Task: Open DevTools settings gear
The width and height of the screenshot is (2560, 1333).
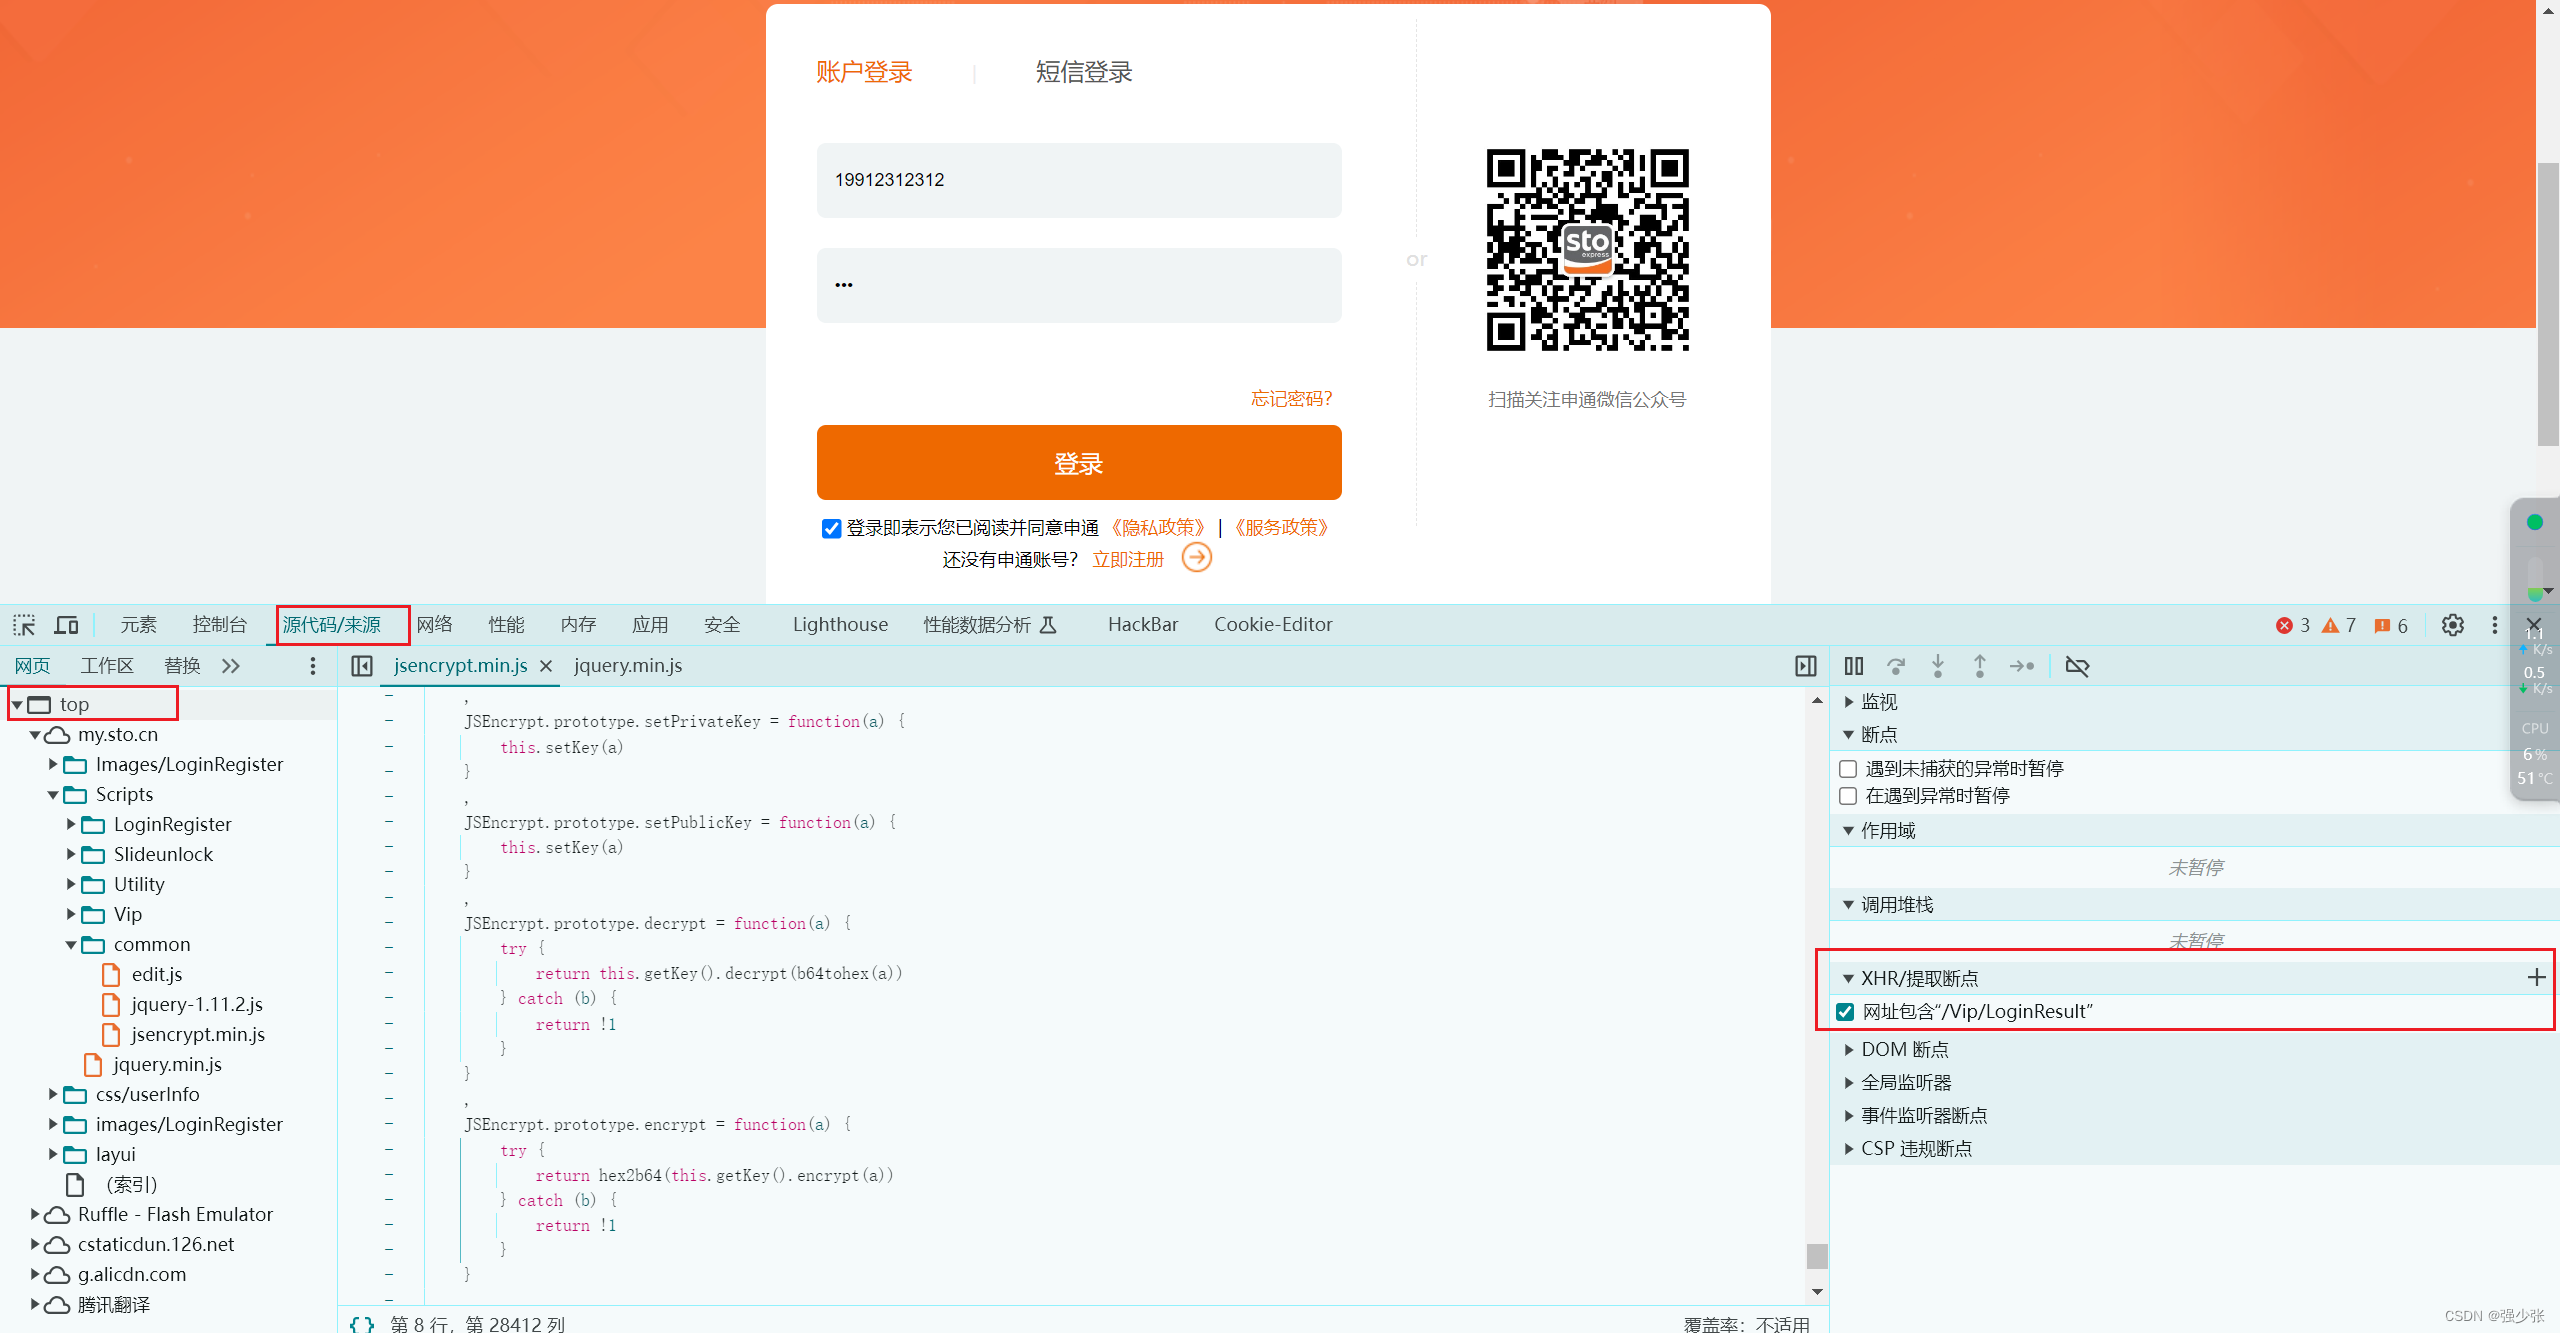Action: pyautogui.click(x=2452, y=625)
